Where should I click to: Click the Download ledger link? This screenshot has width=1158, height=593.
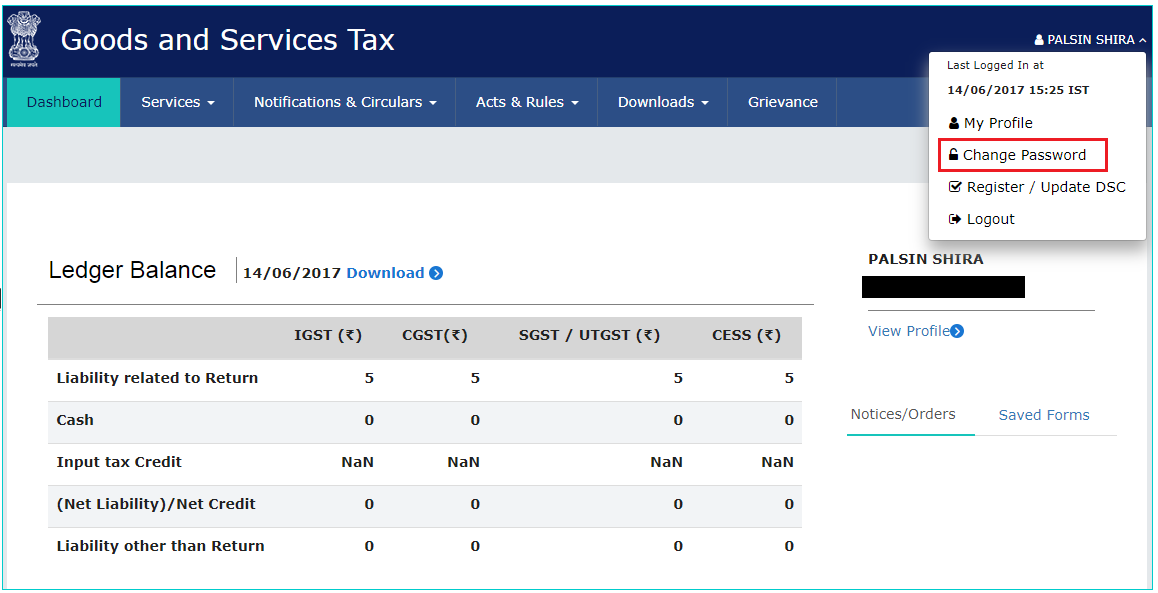coord(386,273)
